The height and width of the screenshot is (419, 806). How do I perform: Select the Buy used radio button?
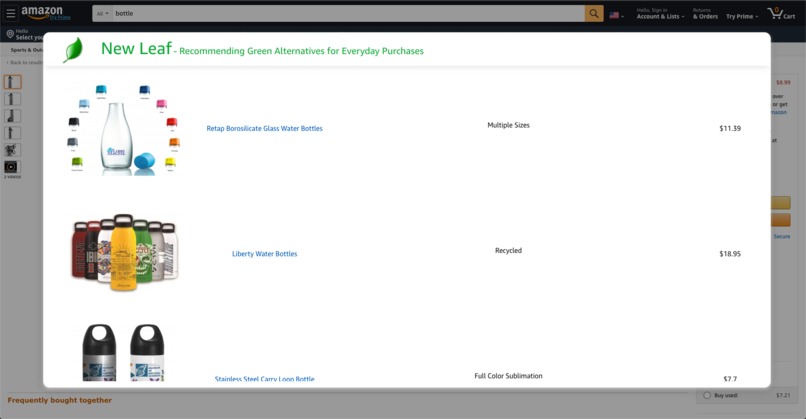coord(707,395)
